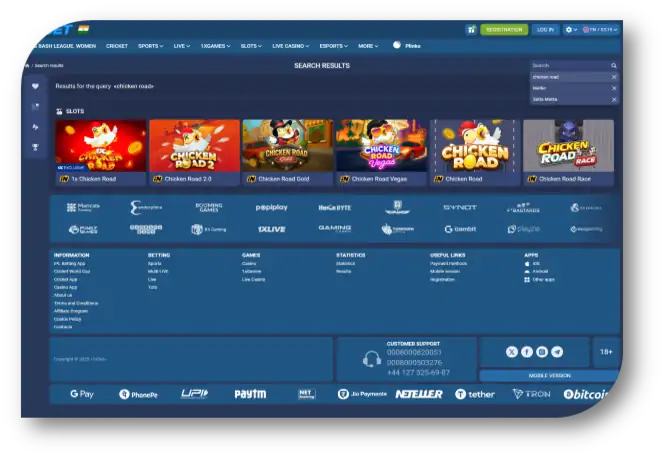Open the Facebook social icon
The height and width of the screenshot is (458, 665).
(x=527, y=352)
